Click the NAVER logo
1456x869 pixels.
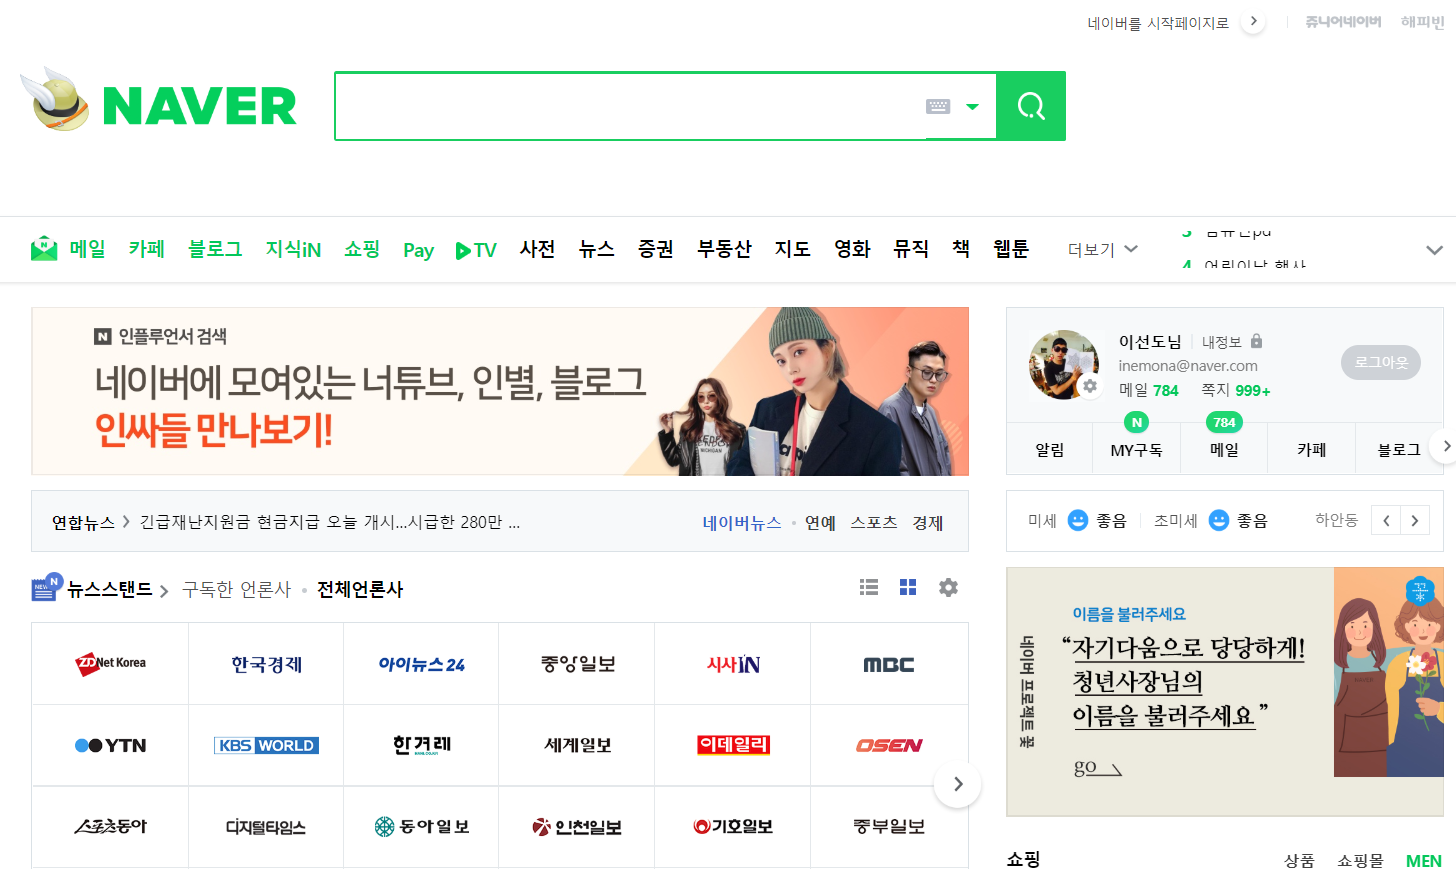tap(199, 106)
